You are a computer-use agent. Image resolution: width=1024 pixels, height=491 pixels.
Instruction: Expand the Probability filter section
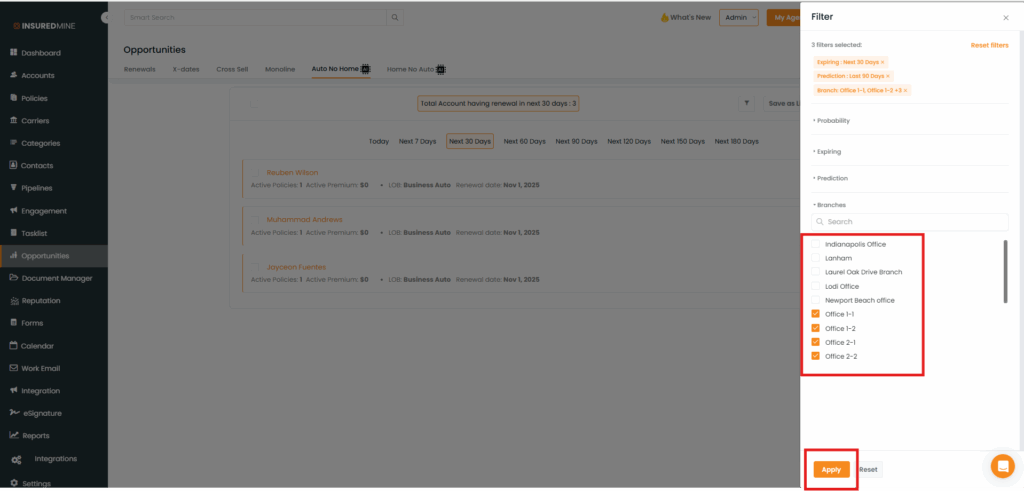point(833,121)
